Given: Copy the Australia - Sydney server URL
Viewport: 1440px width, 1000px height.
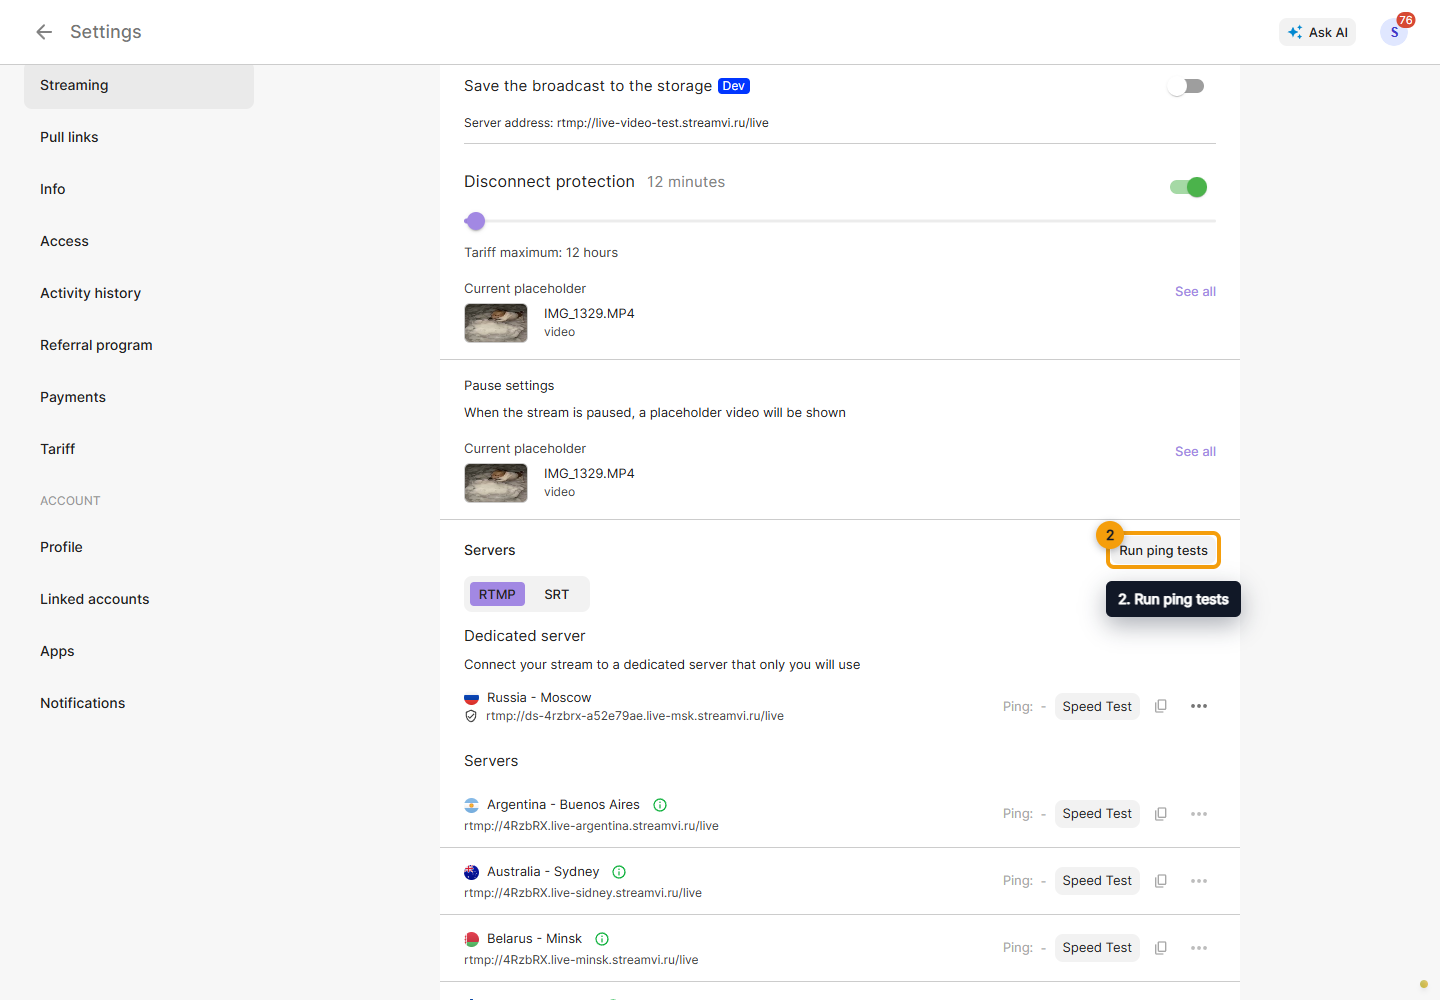Looking at the screenshot, I should (1161, 881).
